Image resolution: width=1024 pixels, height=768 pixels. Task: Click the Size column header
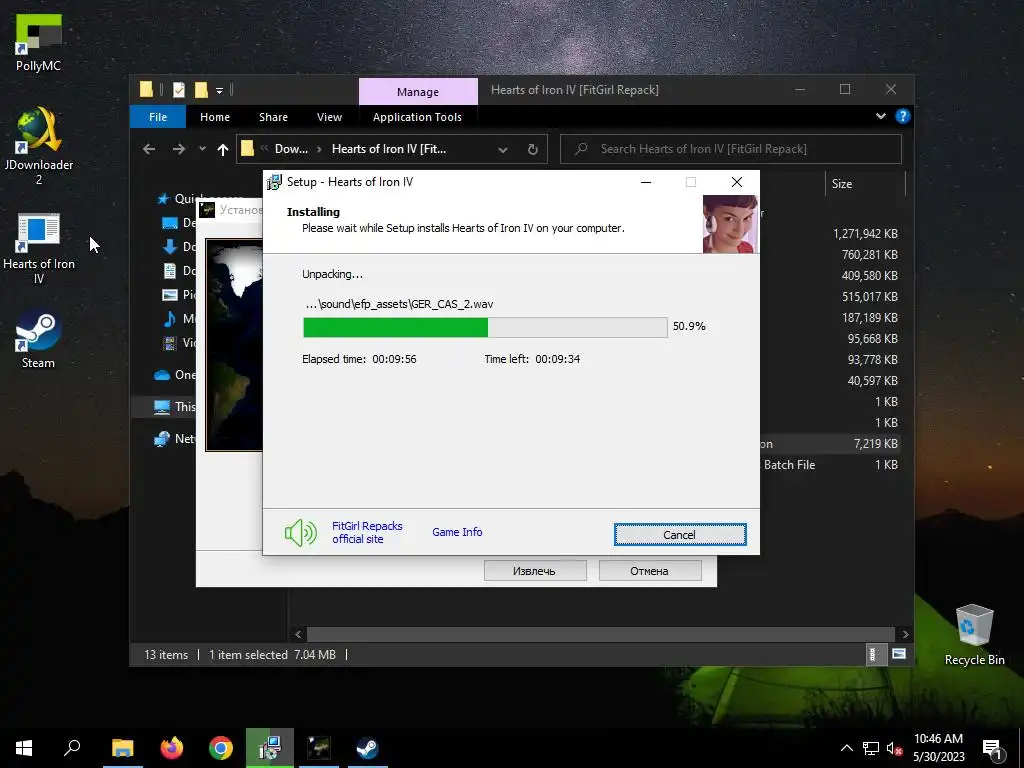[866, 184]
